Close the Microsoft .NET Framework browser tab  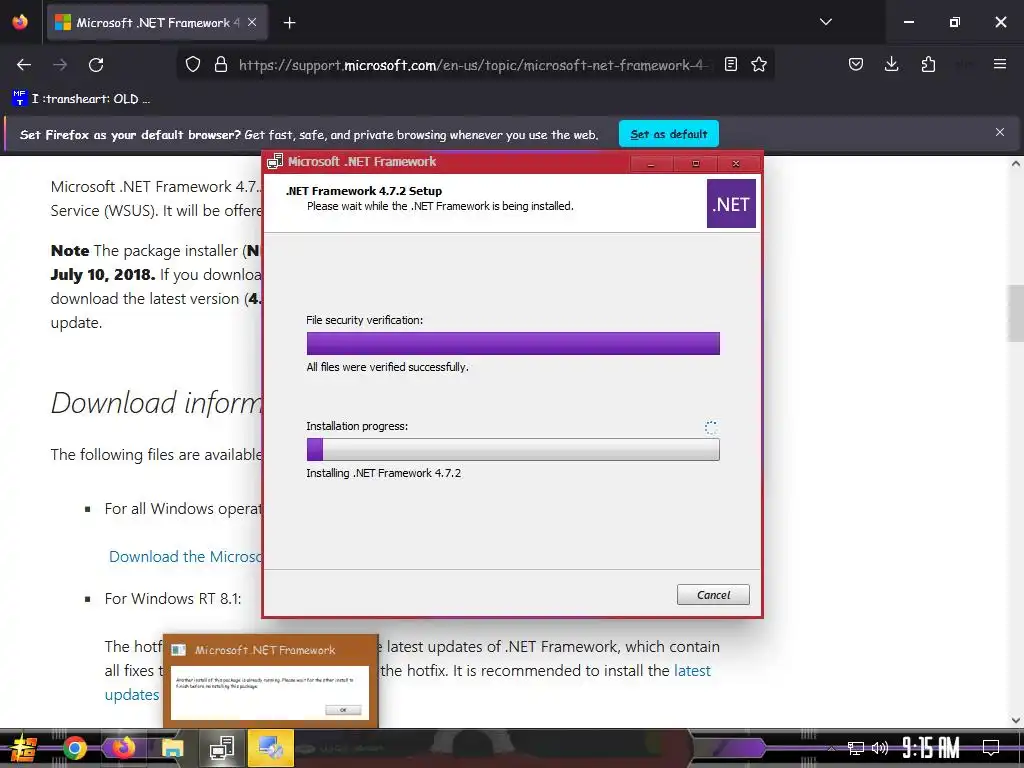coord(252,23)
